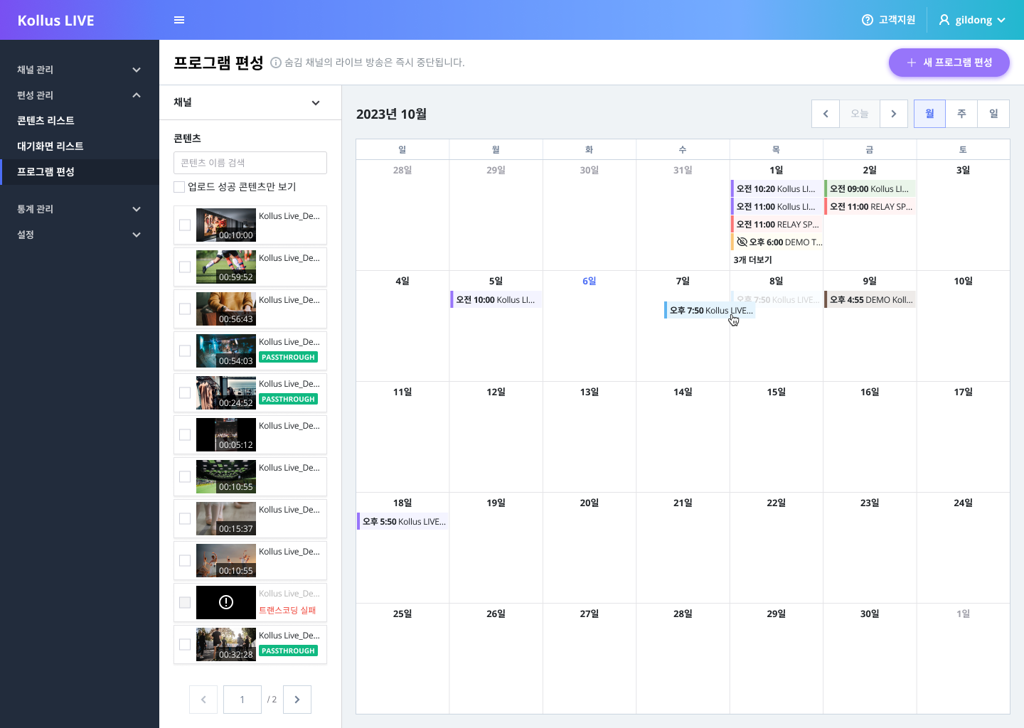Click the error icon on failed transcoding thumbnail
The image size is (1024, 728).
[x=226, y=602]
